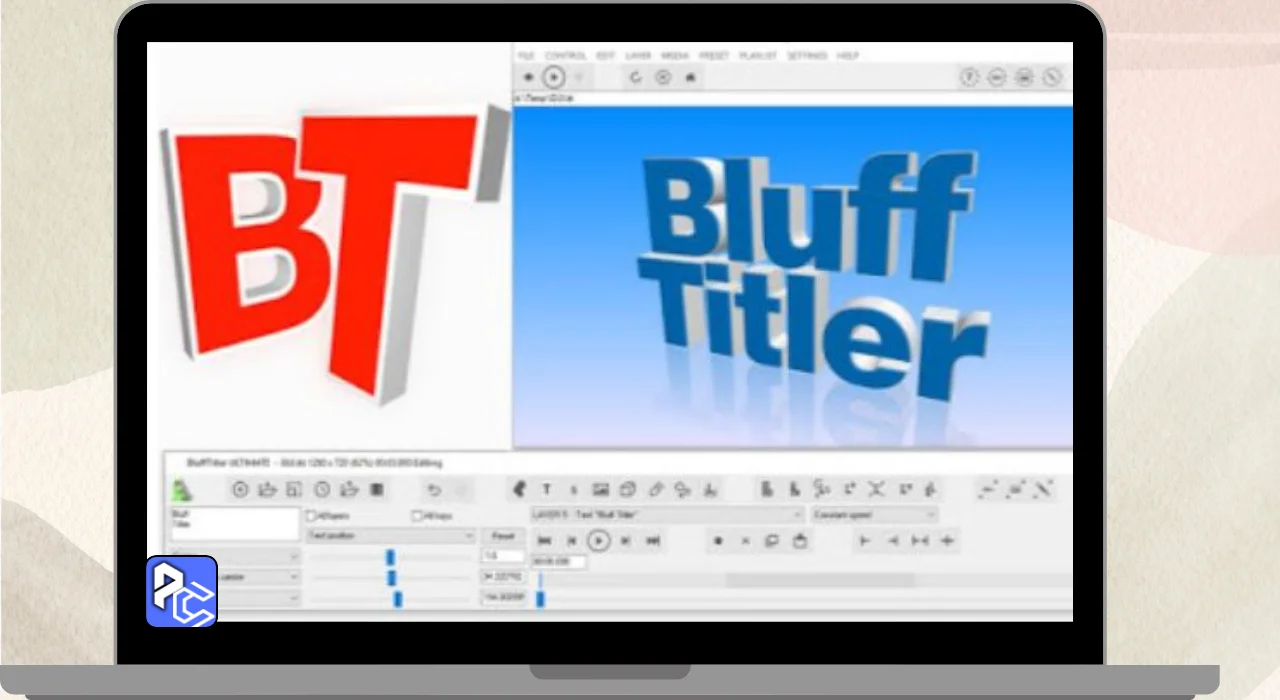This screenshot has height=700, width=1280.
Task: Undo the last action with curved arrow
Action: 434,490
